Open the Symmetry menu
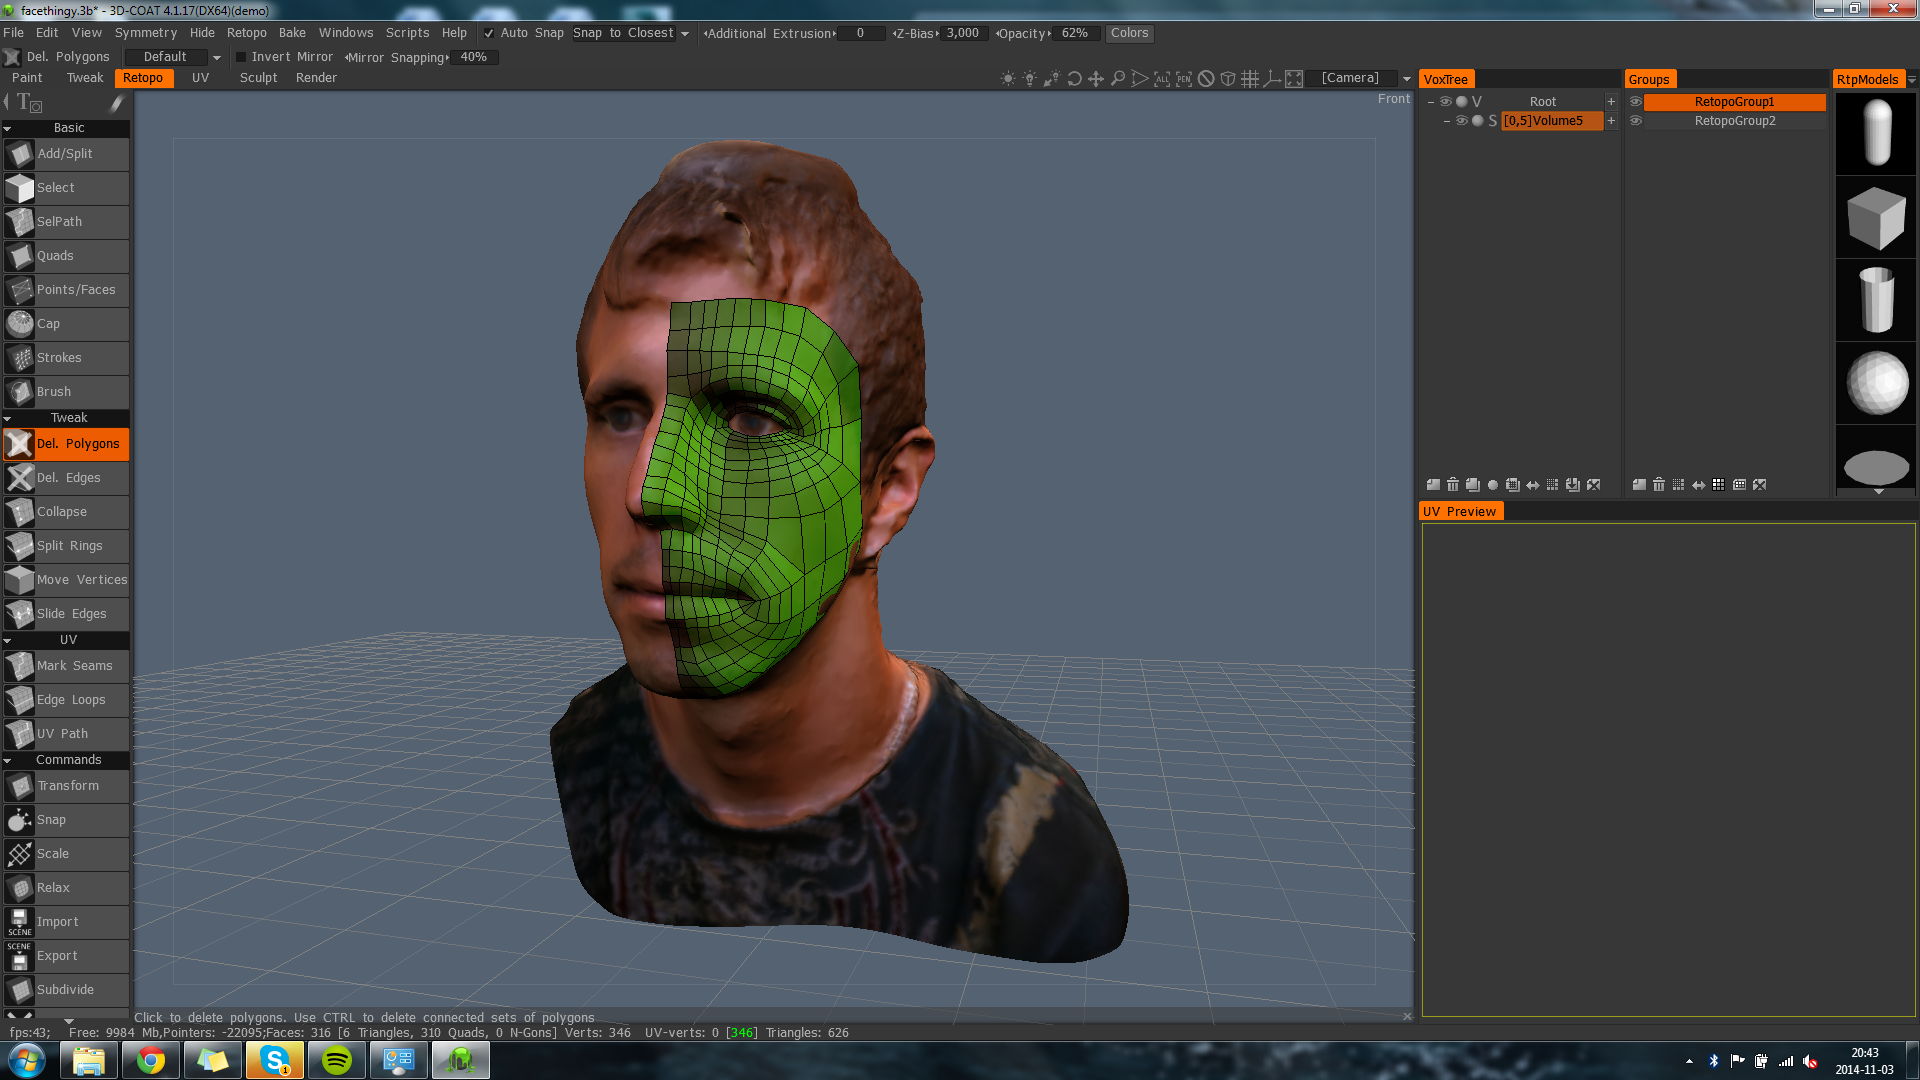This screenshot has height=1080, width=1920. (x=145, y=32)
